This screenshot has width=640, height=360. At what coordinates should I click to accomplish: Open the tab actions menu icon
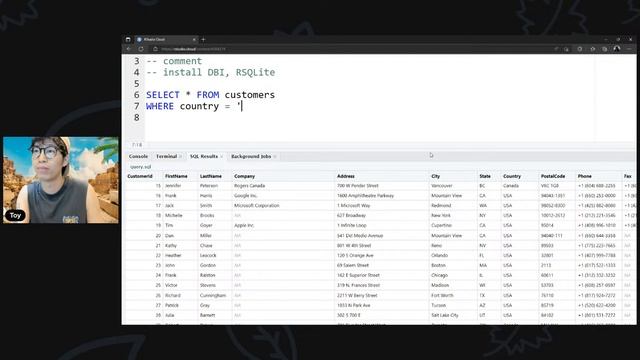pyautogui.click(x=128, y=40)
